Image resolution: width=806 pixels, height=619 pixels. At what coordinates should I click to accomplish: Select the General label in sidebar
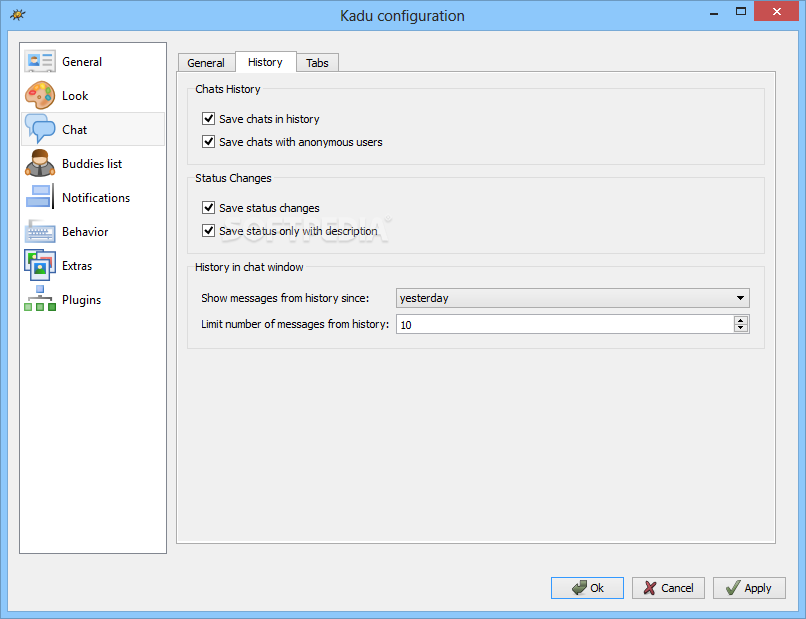[x=82, y=62]
